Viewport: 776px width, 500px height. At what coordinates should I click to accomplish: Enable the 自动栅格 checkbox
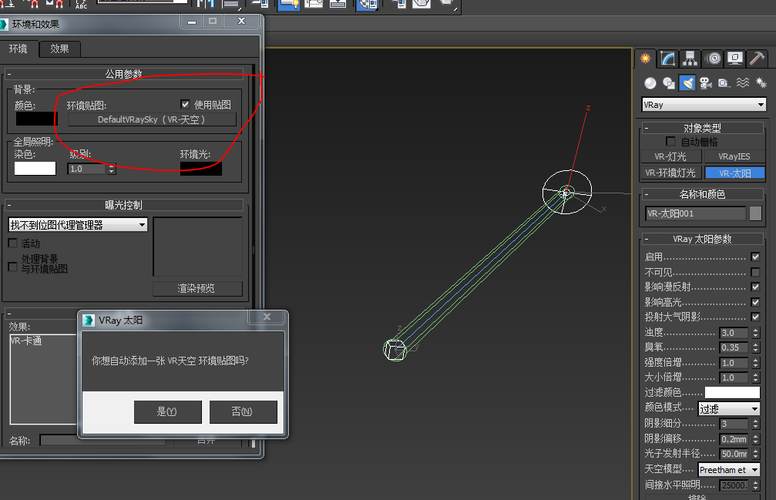point(671,142)
